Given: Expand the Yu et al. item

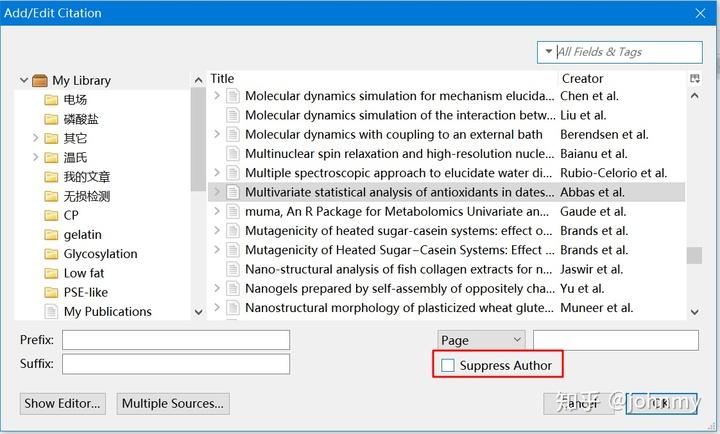Looking at the screenshot, I should [x=217, y=288].
